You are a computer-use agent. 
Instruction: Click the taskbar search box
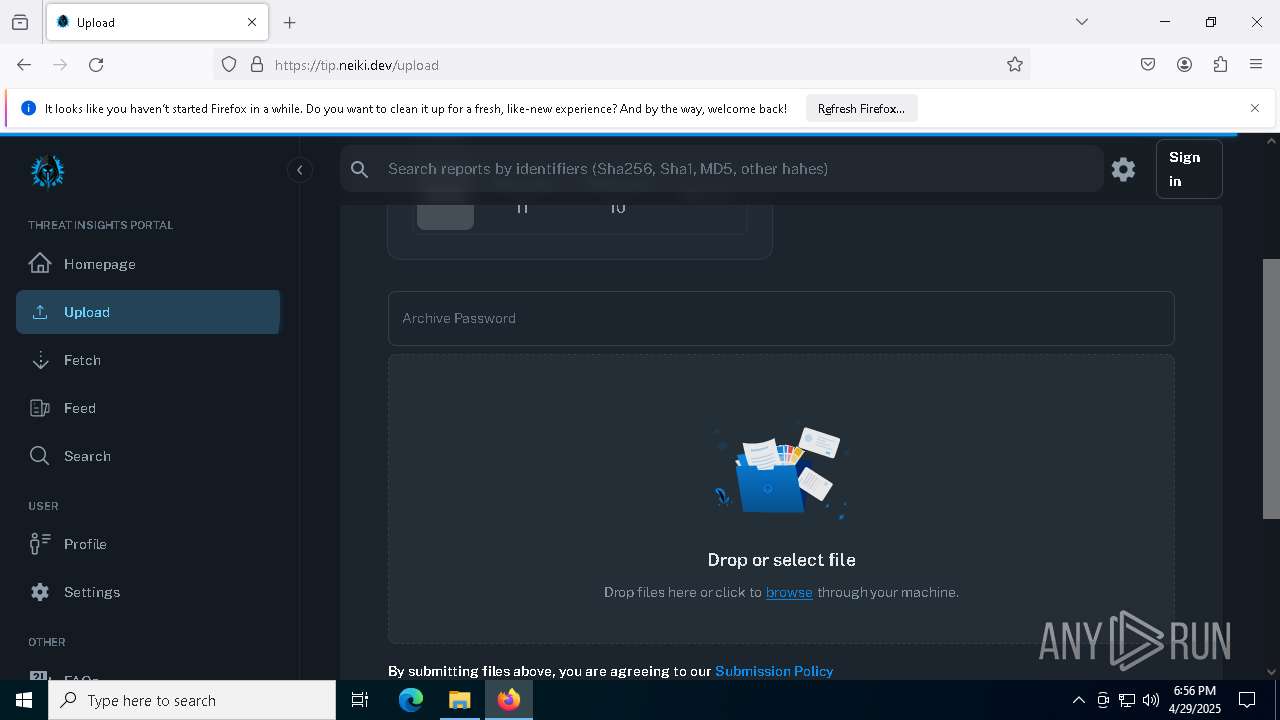click(x=192, y=700)
